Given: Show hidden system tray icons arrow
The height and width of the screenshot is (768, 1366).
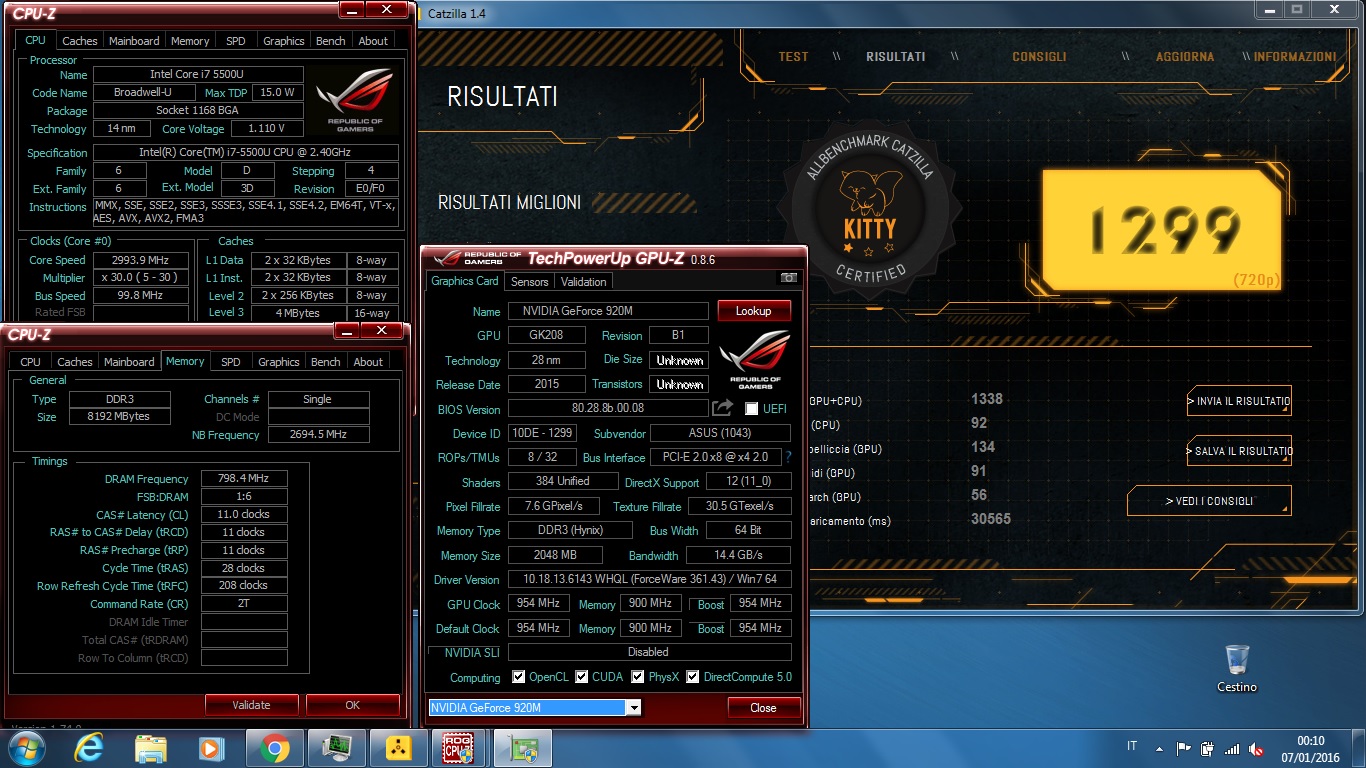Looking at the screenshot, I should [1159, 748].
